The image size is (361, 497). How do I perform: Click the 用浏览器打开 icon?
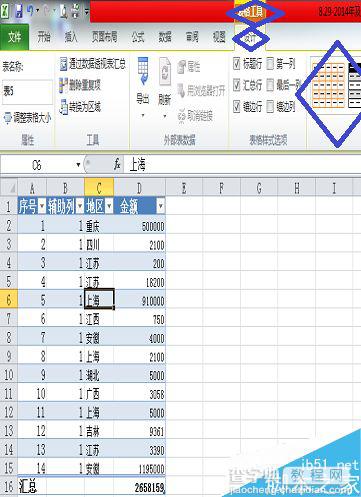[181, 90]
